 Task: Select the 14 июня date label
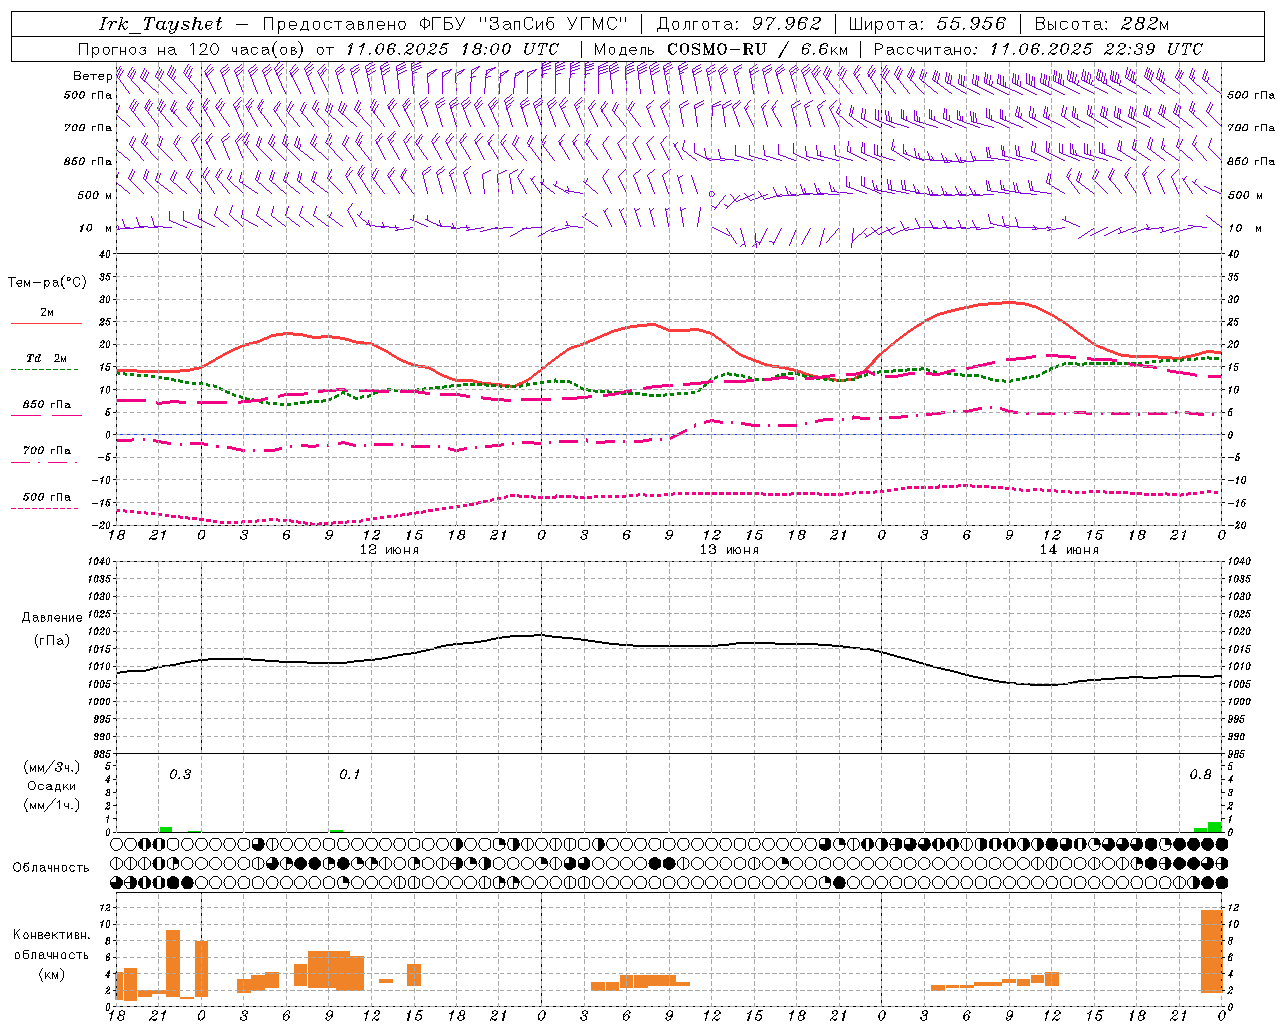tap(1069, 550)
